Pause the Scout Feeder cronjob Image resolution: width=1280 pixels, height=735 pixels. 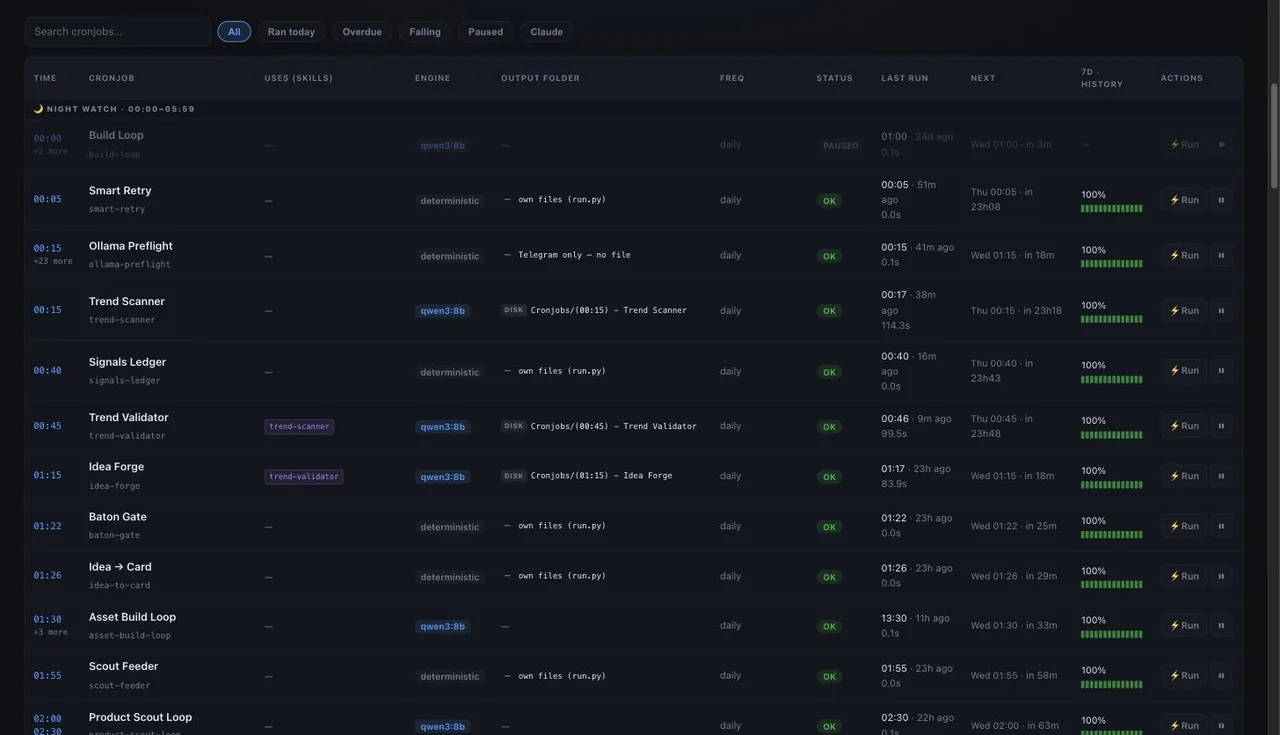tap(1221, 676)
